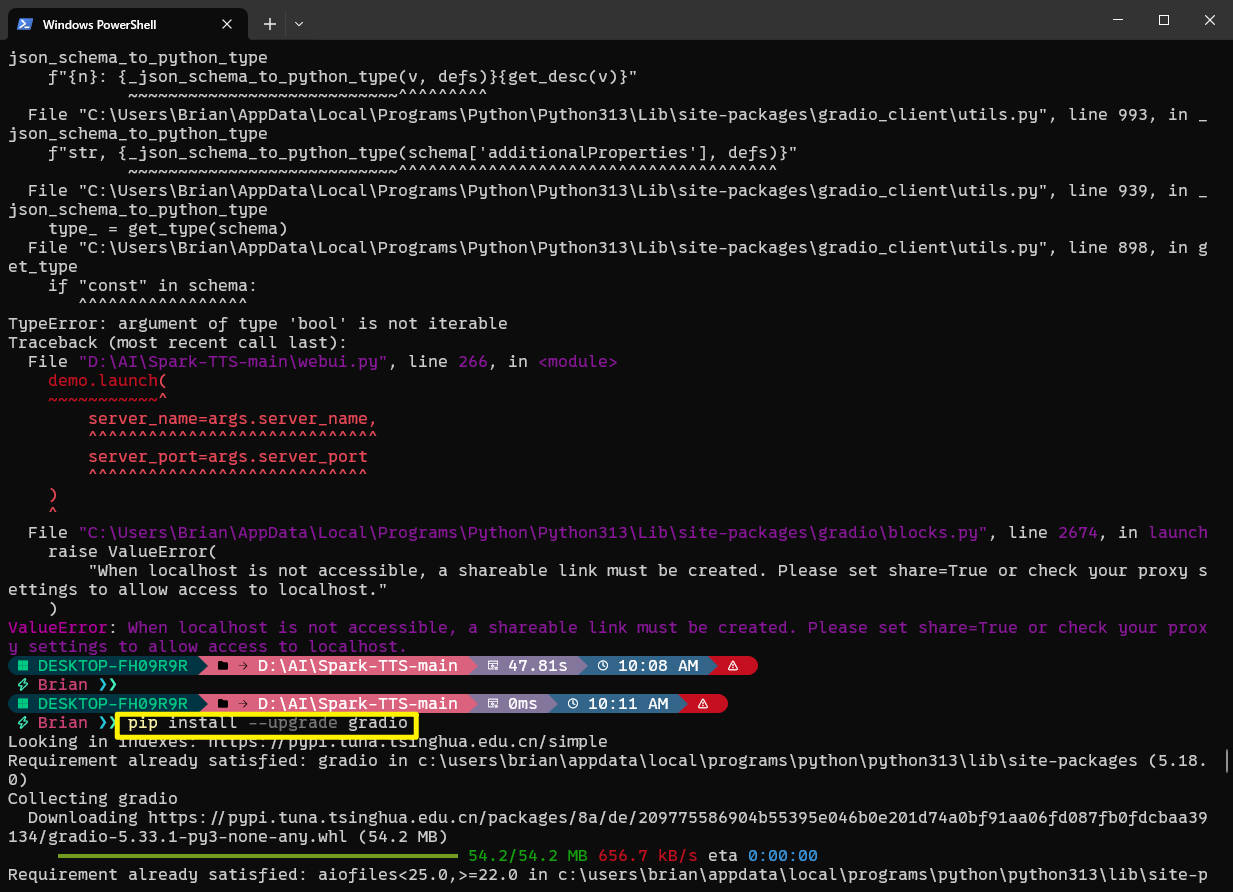Close the Windows PowerShell tab
Image resolution: width=1233 pixels, height=892 pixels.
[228, 24]
